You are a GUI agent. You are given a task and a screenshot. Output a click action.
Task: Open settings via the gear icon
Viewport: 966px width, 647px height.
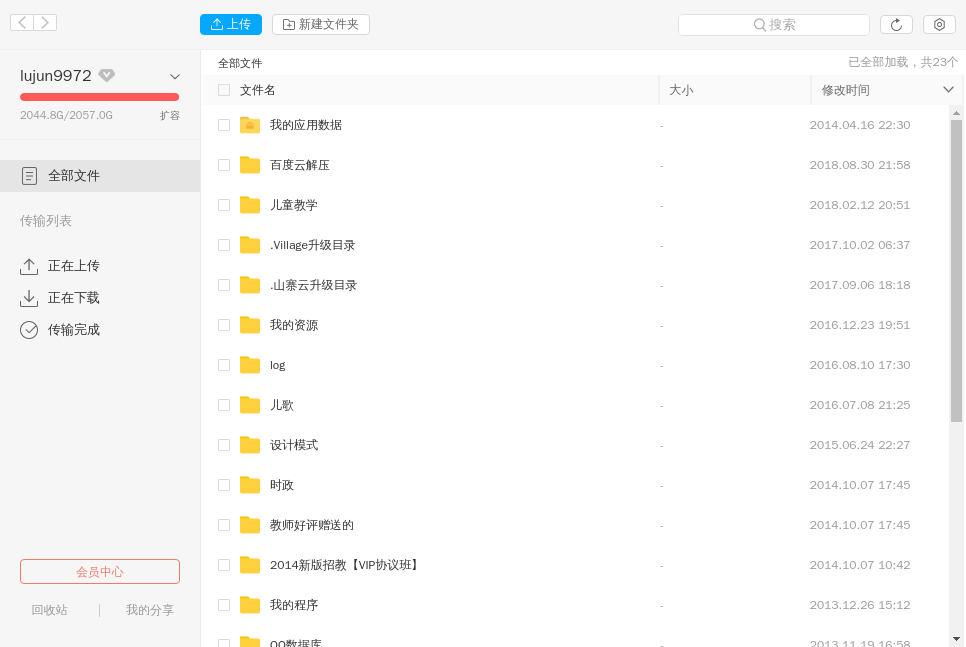point(938,24)
